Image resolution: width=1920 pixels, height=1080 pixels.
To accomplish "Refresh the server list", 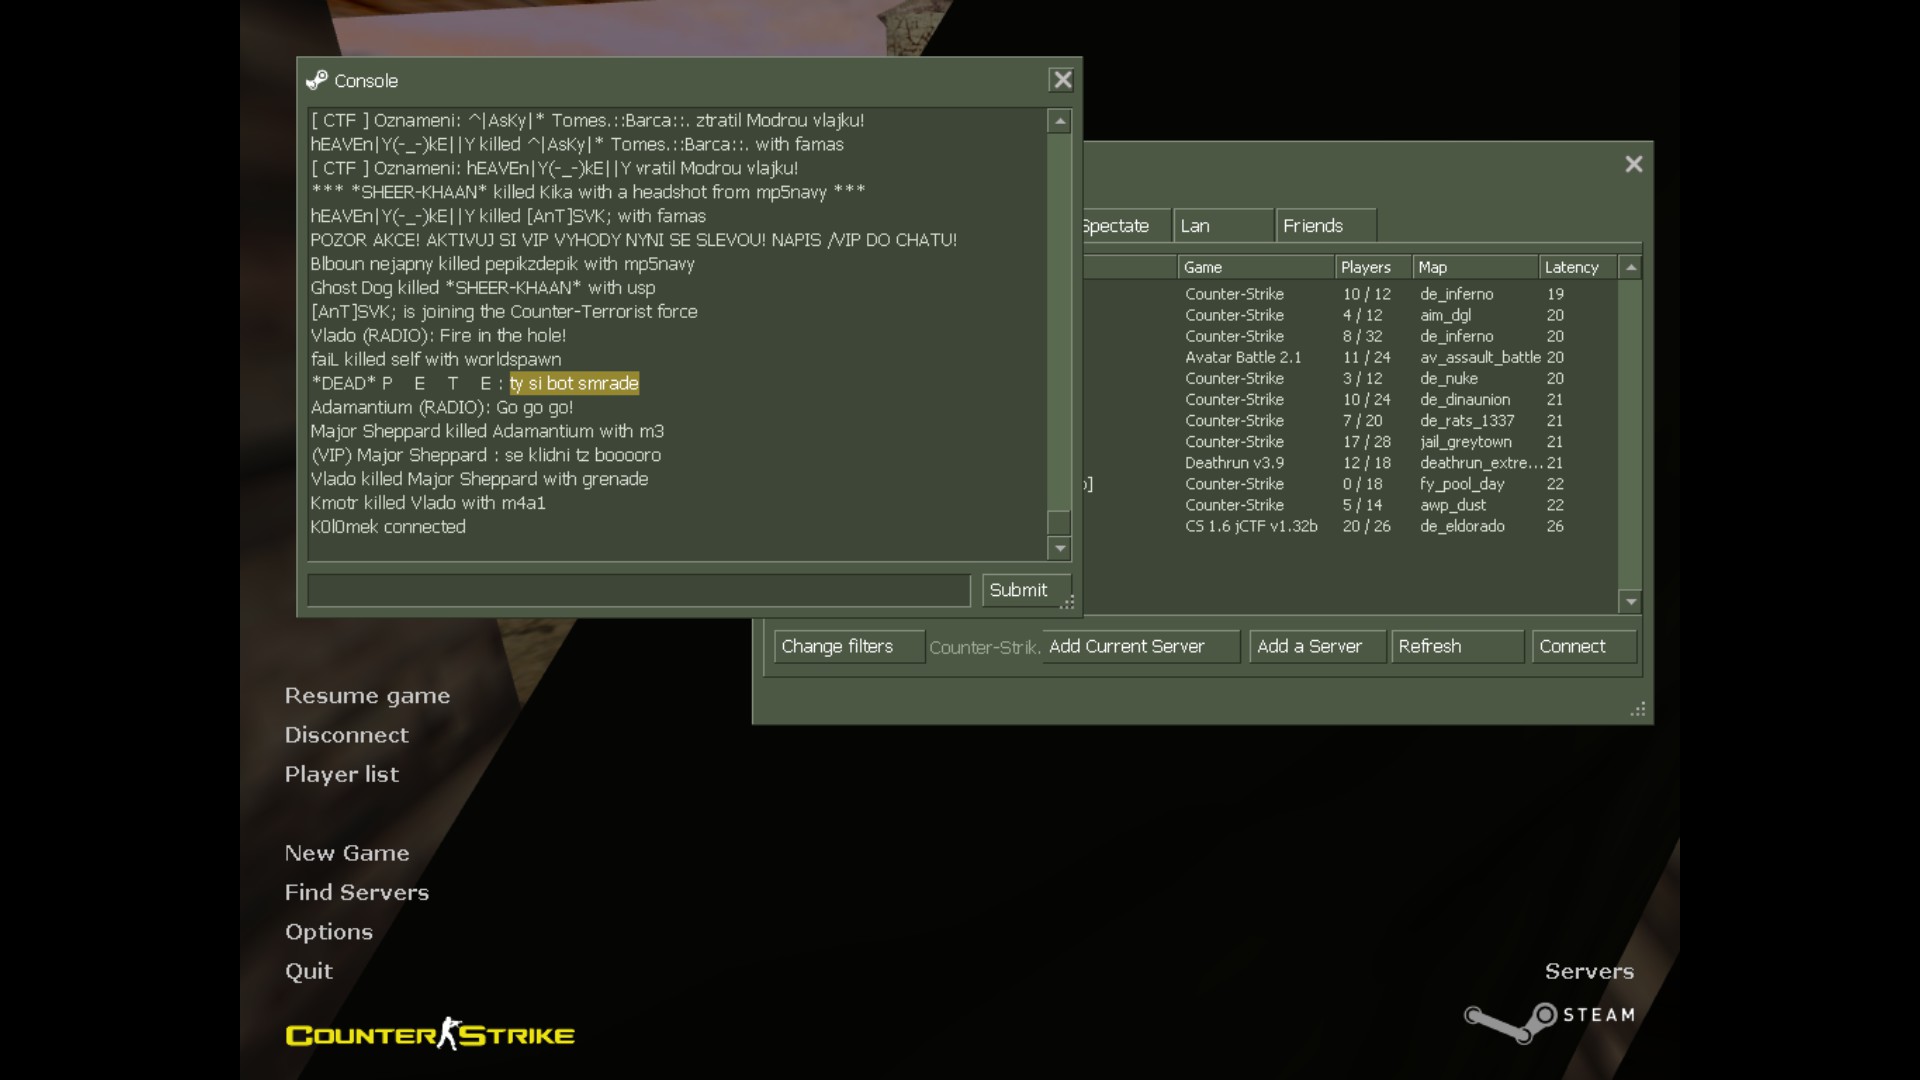I will tap(1457, 646).
